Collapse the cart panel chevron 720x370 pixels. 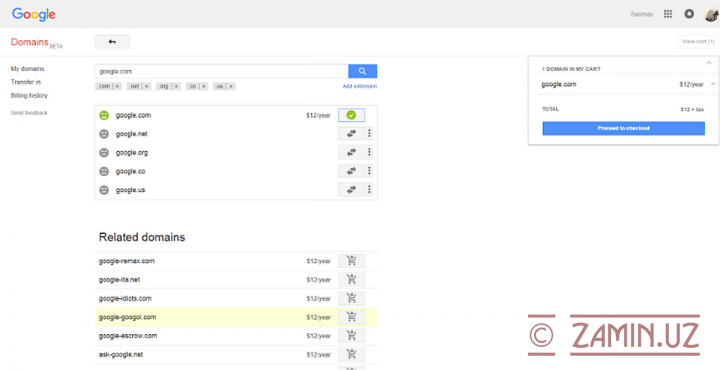click(709, 63)
